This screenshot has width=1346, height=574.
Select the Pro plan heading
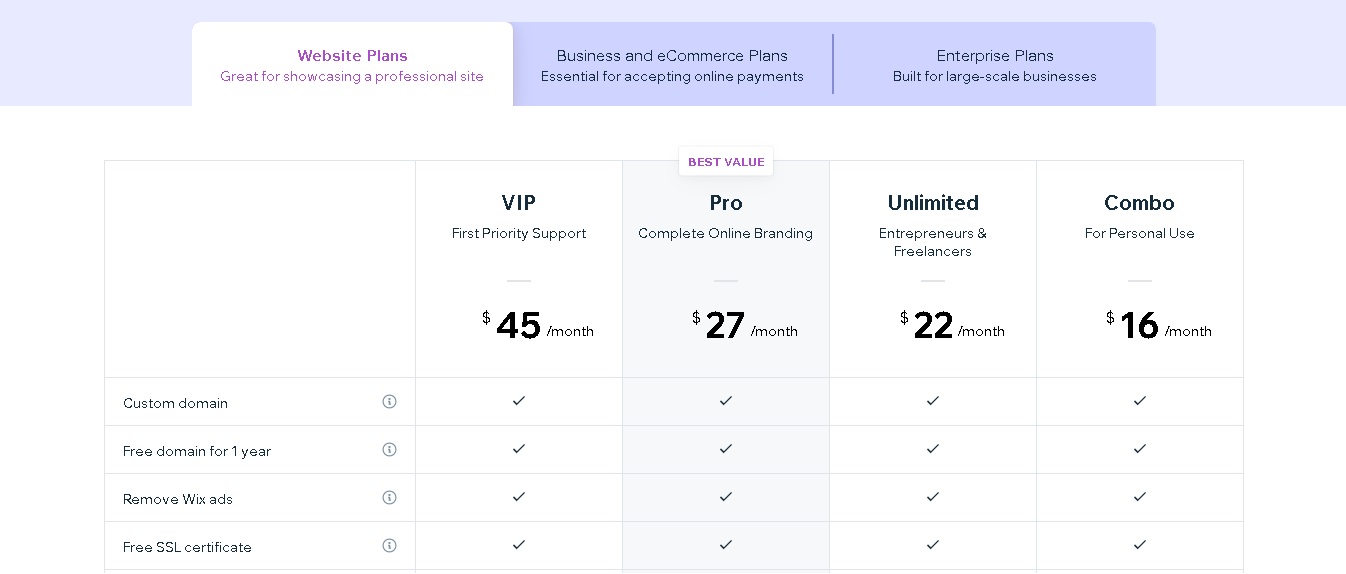tap(725, 203)
